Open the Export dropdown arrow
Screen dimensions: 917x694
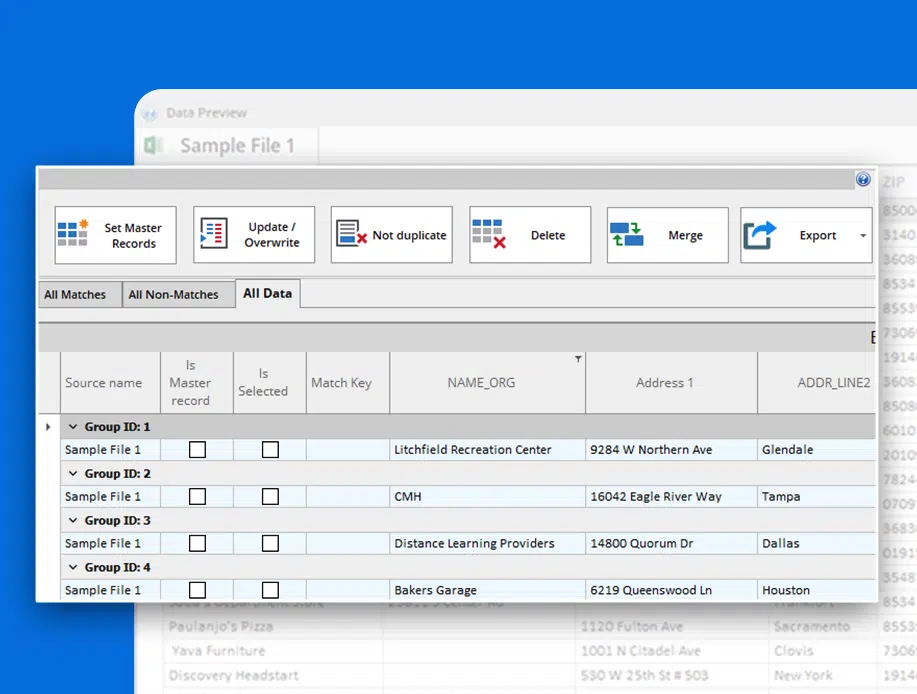[863, 236]
